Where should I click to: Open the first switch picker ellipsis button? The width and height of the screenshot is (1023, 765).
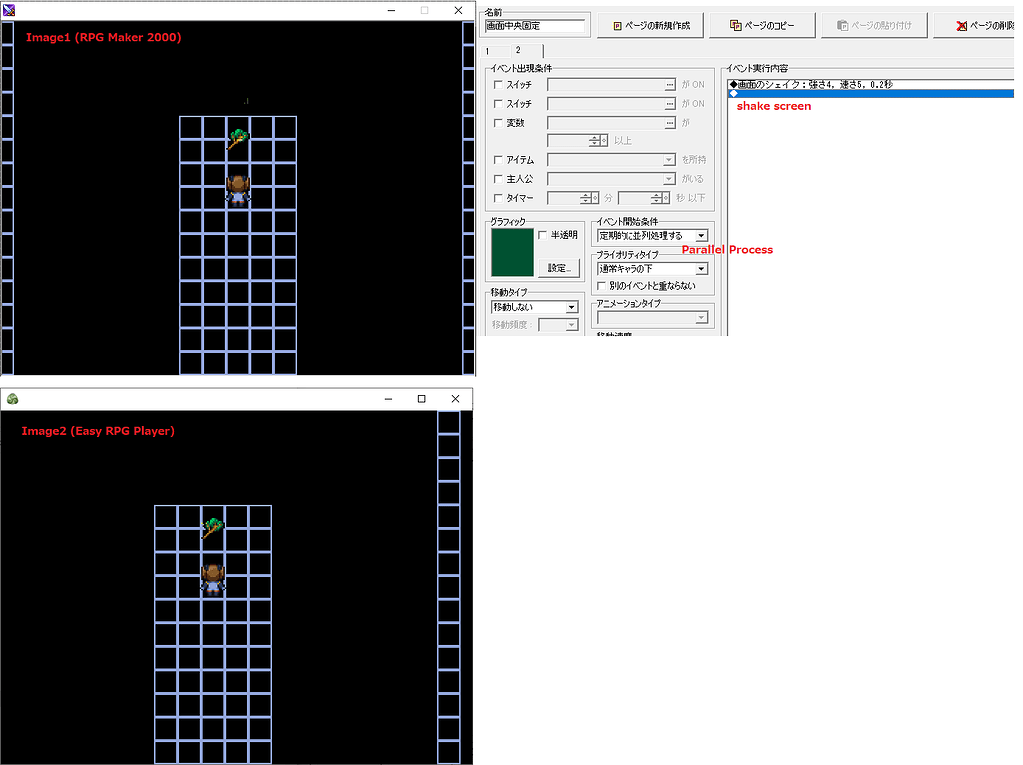(670, 86)
